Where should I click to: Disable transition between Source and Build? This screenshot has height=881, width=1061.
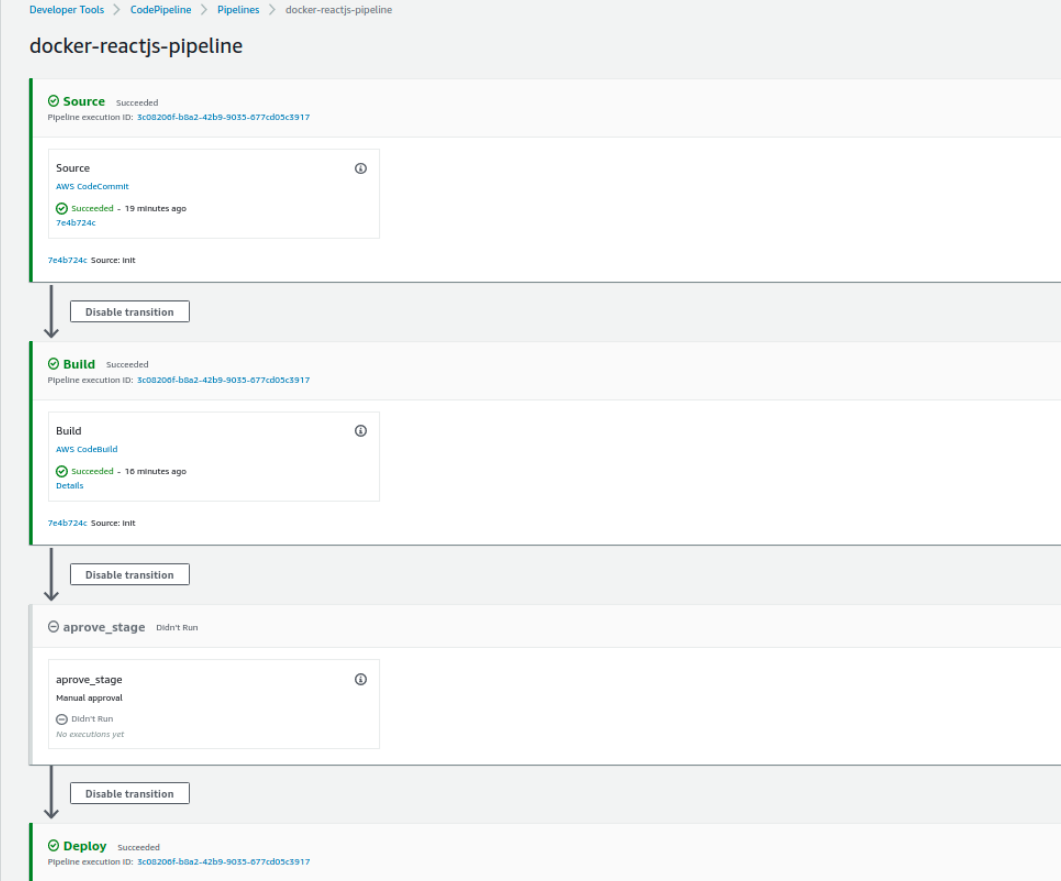pyautogui.click(x=129, y=312)
